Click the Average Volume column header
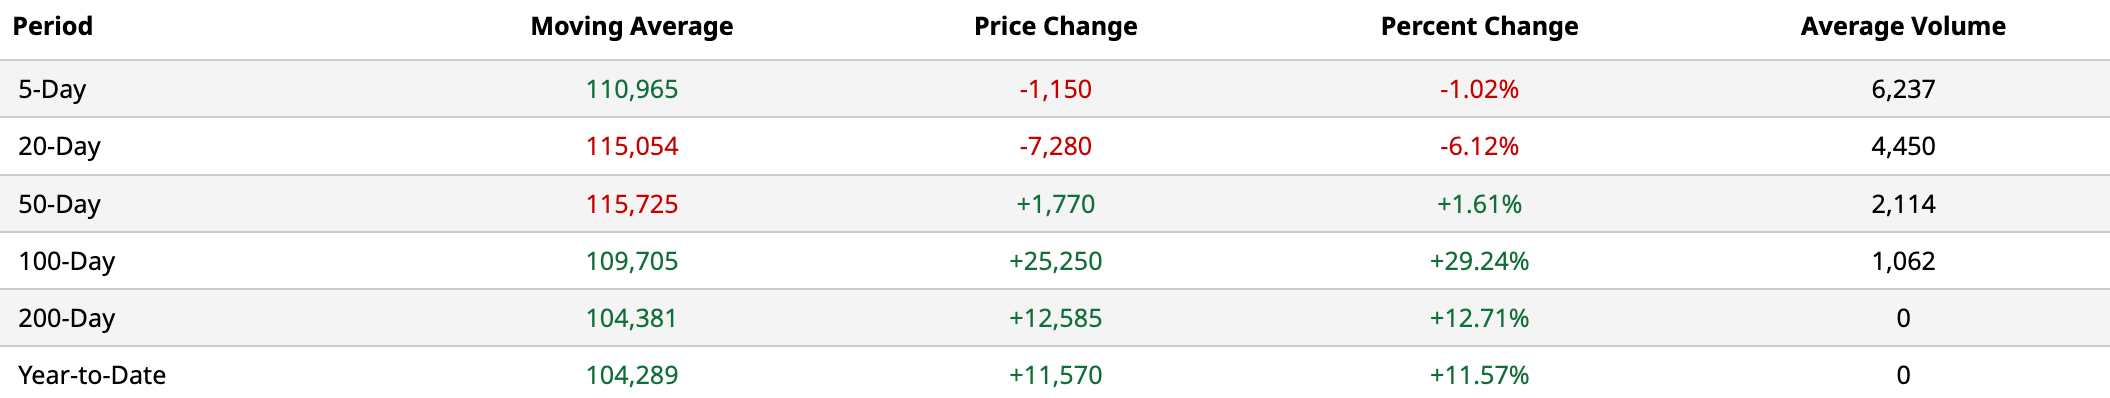Image resolution: width=2110 pixels, height=398 pixels. tap(1903, 27)
